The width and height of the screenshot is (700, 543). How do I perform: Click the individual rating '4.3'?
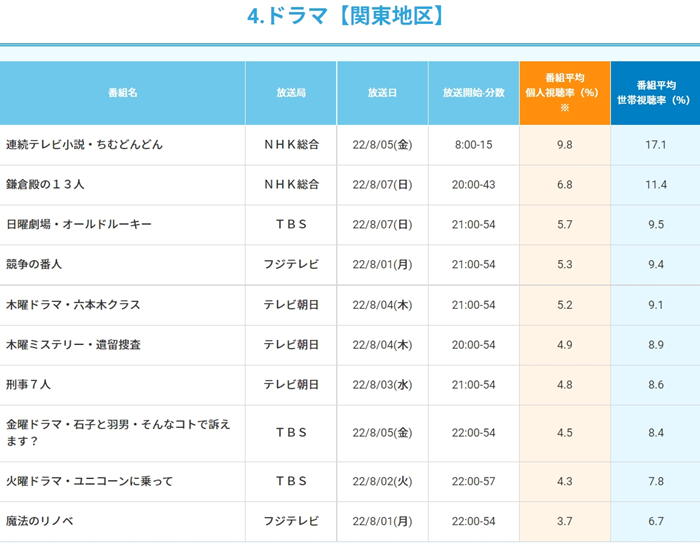[x=565, y=481]
